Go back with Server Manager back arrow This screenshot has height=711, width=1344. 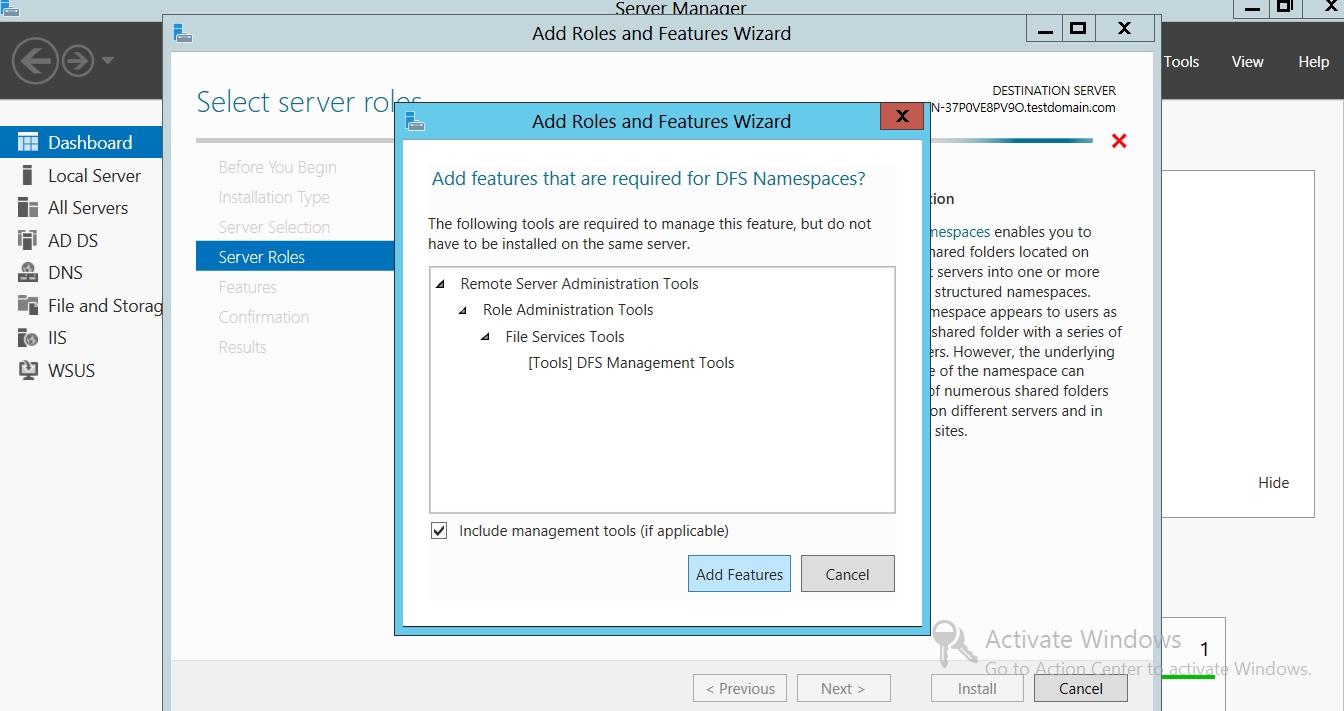click(x=34, y=61)
